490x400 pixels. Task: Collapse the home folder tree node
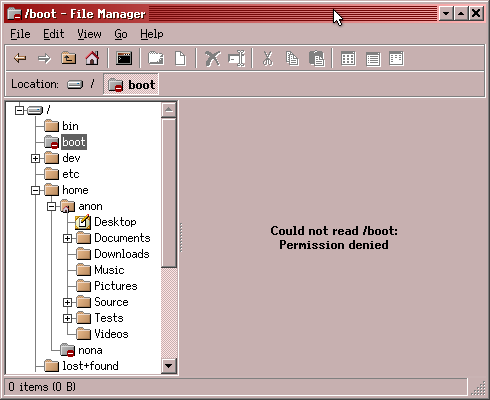(x=35, y=190)
